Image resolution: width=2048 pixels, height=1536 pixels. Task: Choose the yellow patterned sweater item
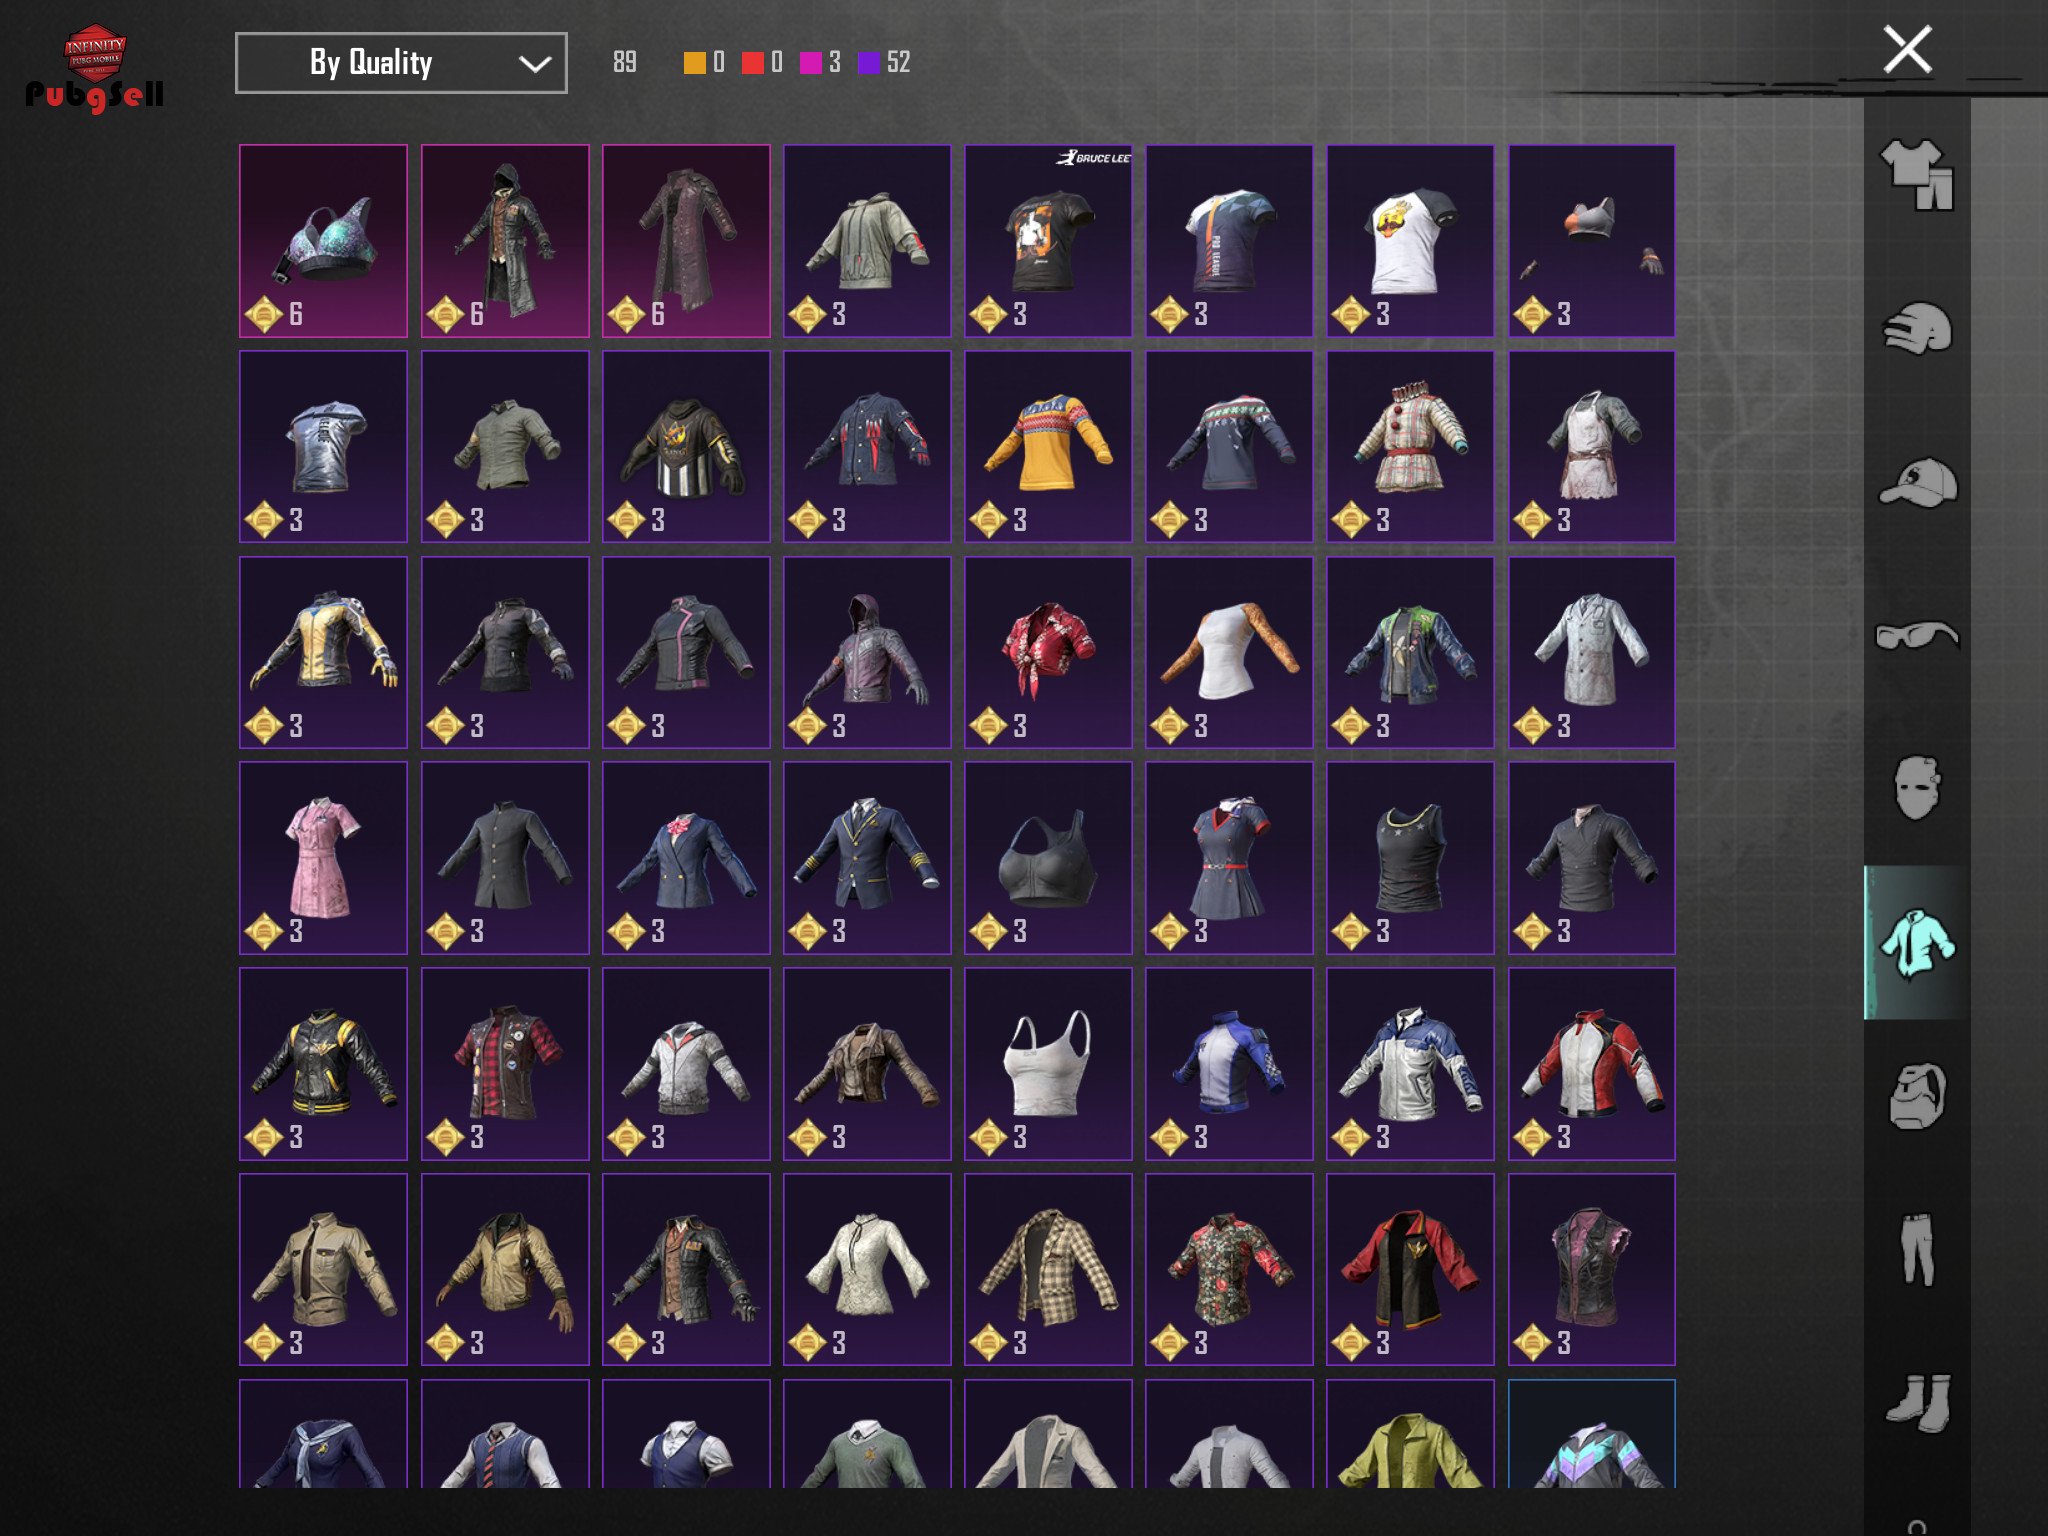[1047, 446]
